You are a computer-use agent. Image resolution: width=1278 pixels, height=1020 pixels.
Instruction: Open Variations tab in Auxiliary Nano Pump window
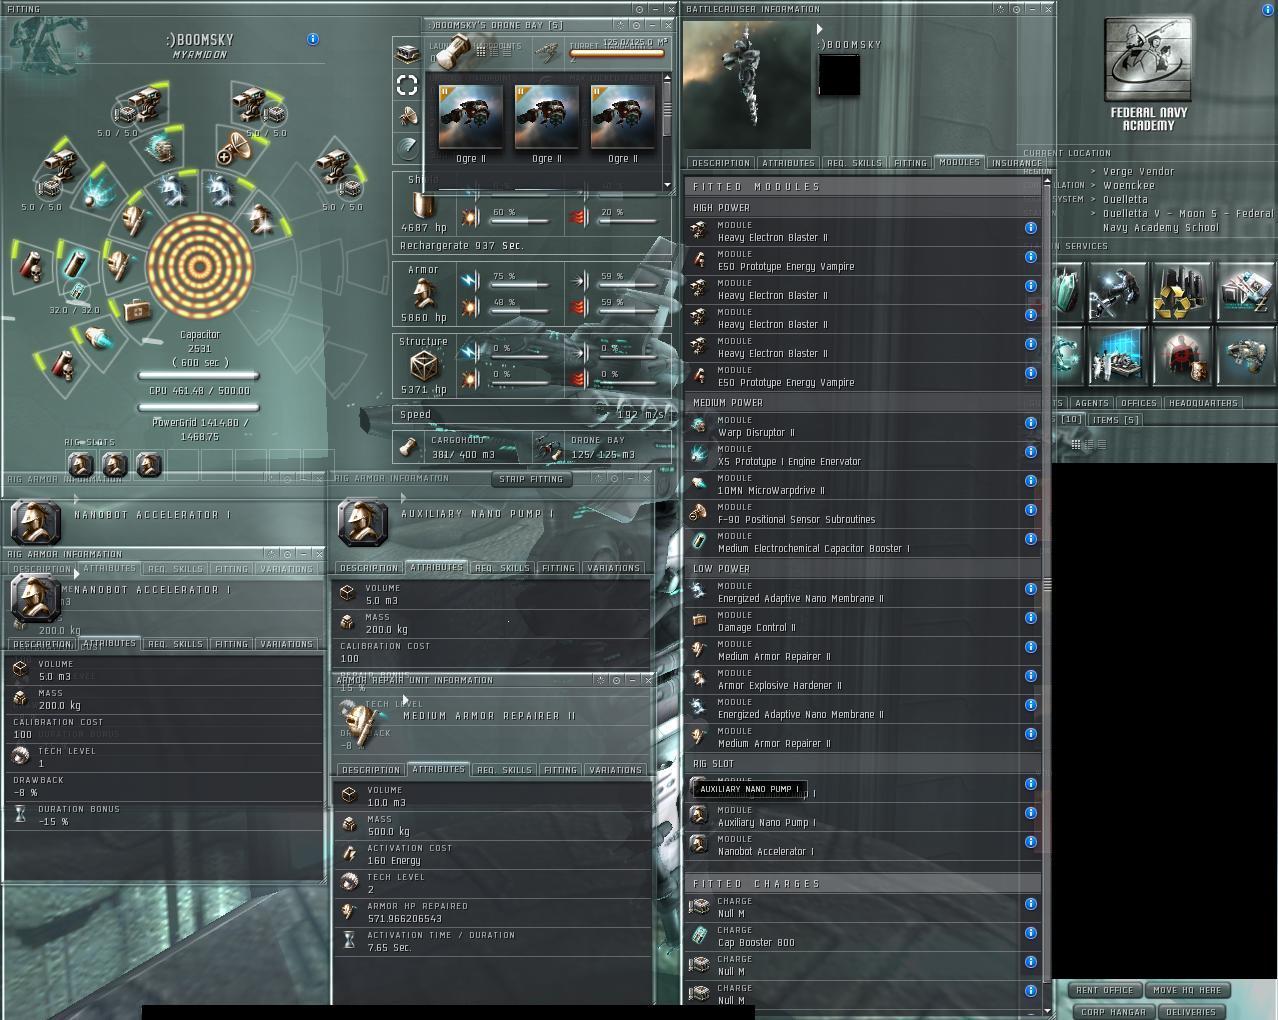tap(613, 568)
